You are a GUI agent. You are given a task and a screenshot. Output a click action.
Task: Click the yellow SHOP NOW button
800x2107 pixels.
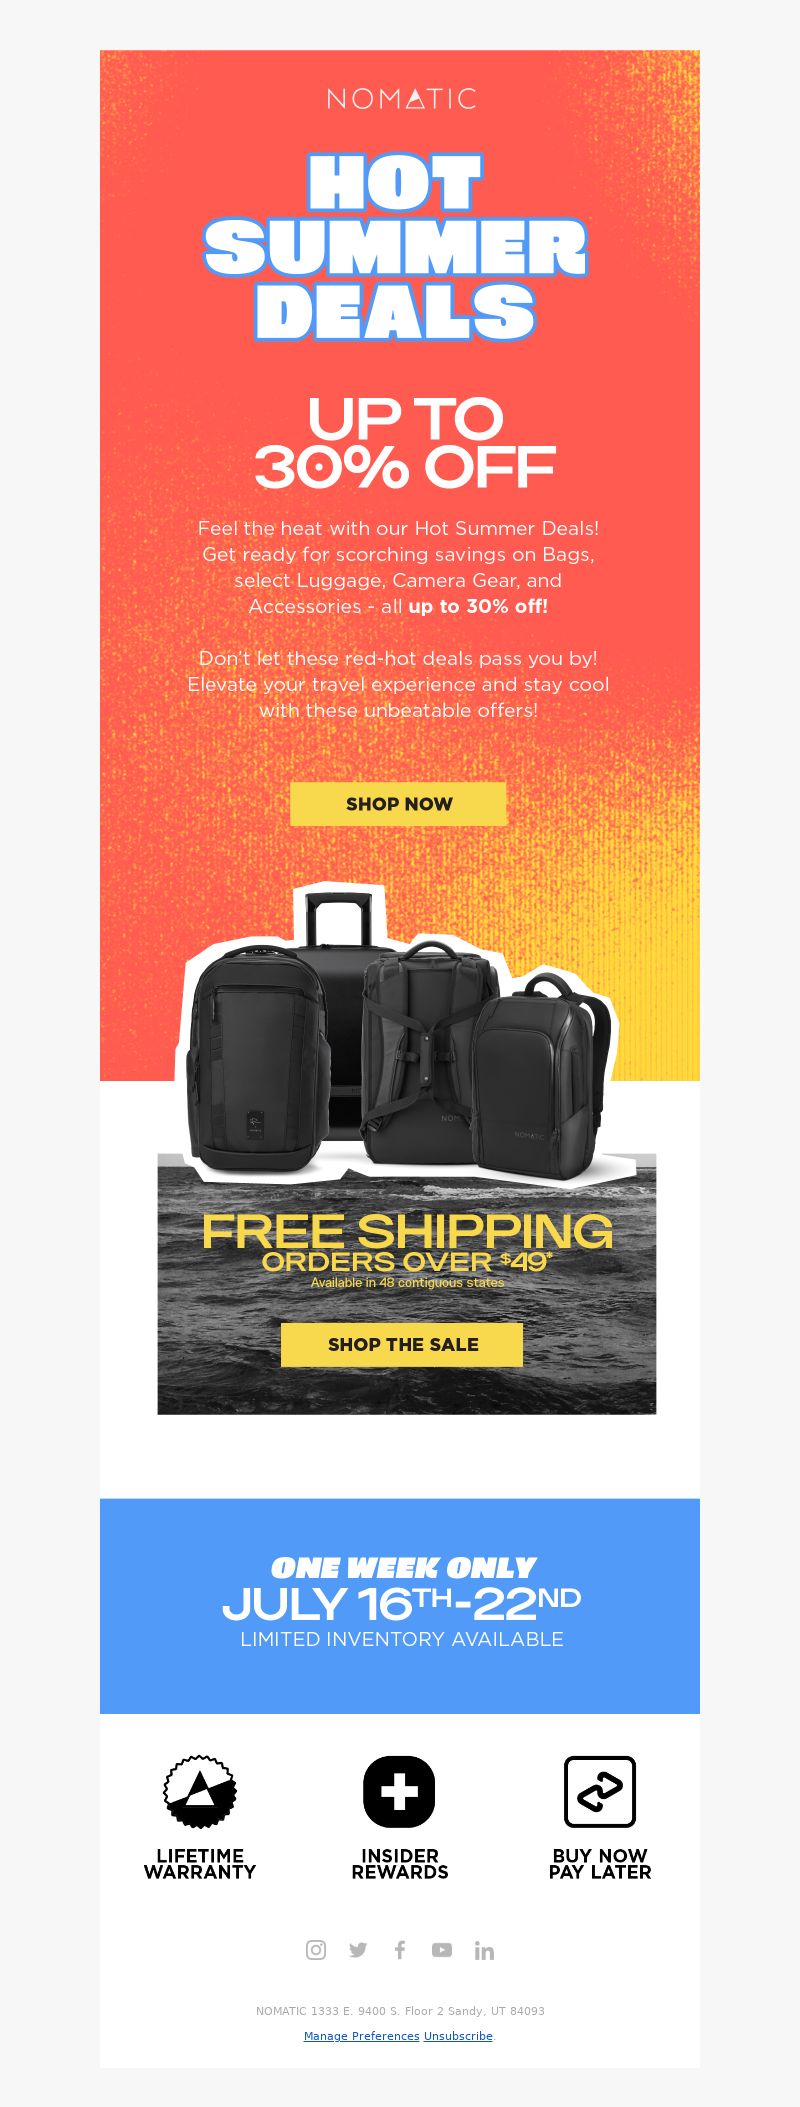(x=398, y=804)
